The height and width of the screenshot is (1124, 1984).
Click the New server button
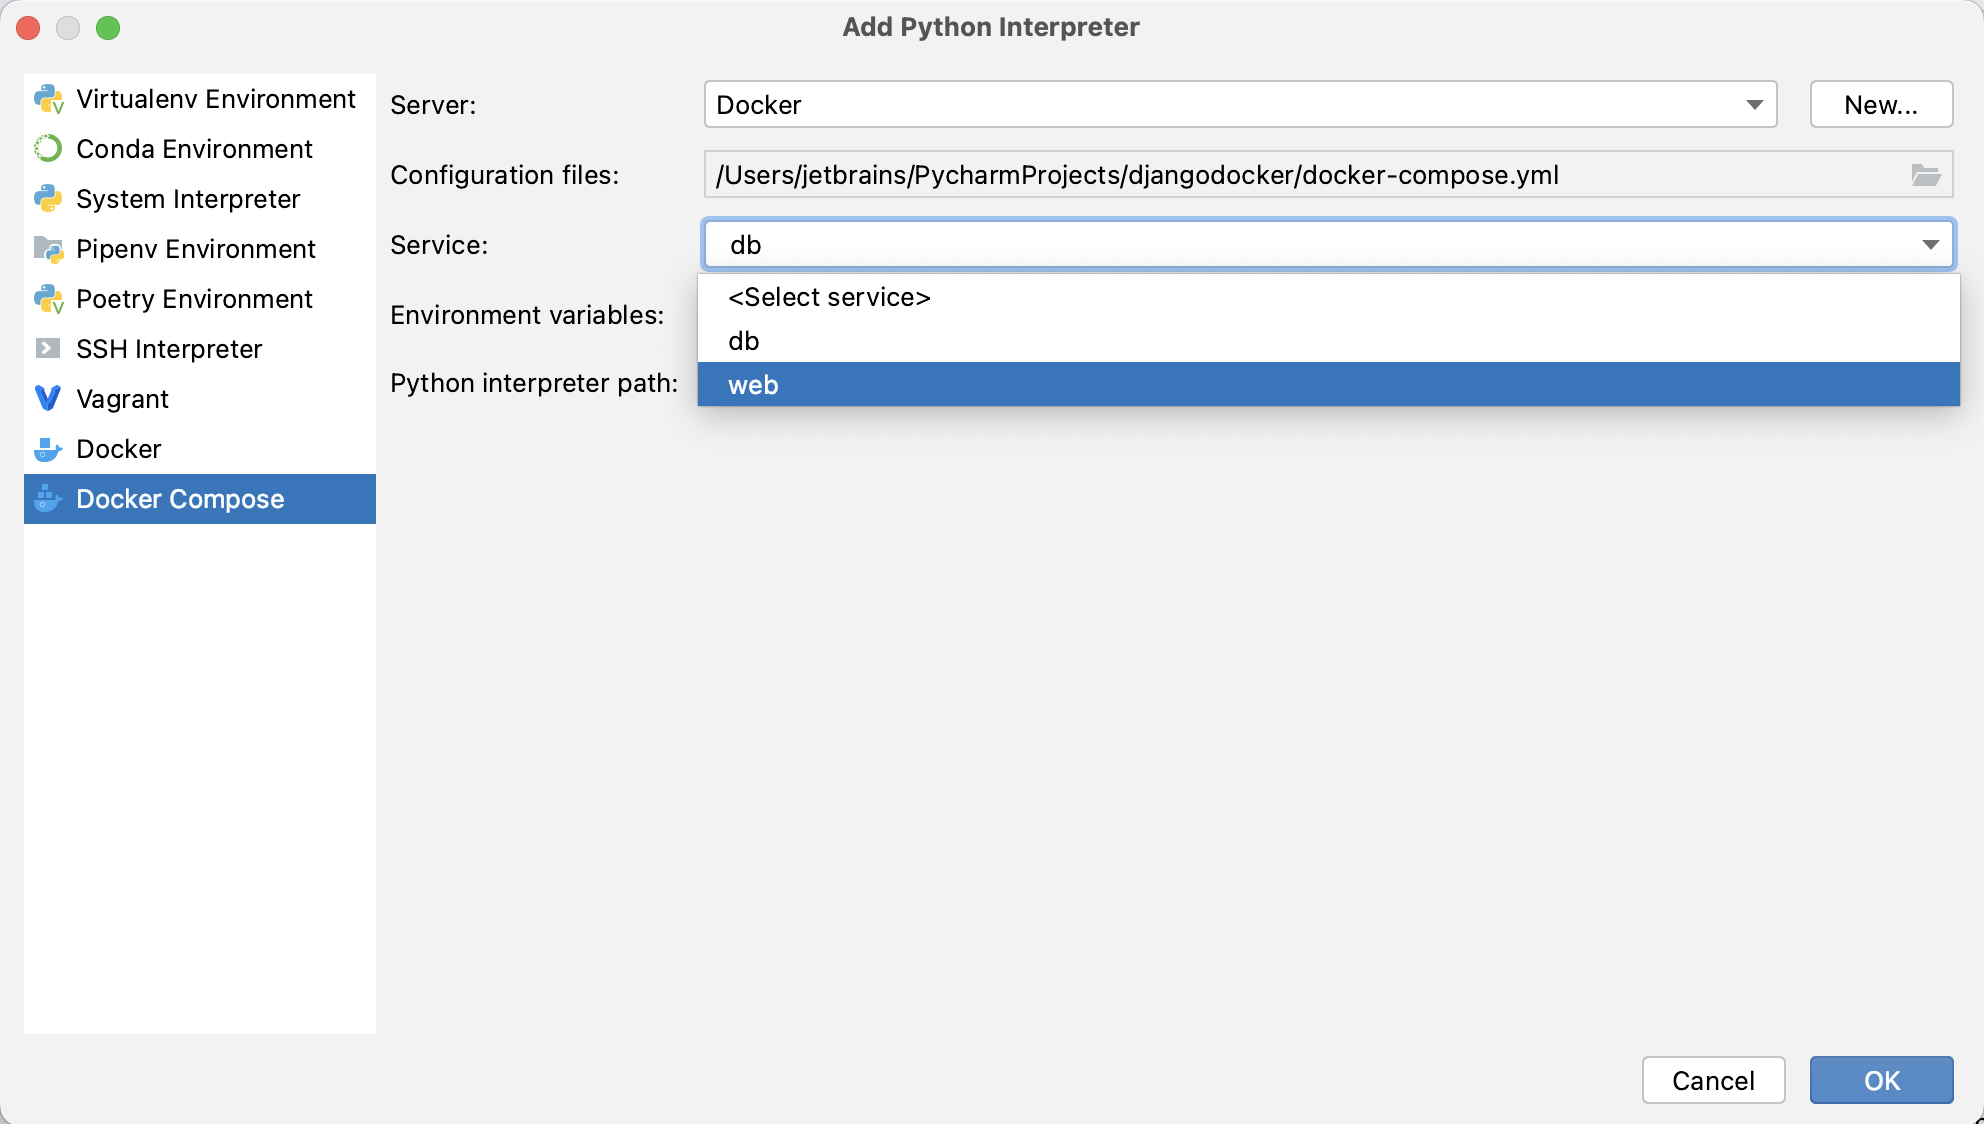click(x=1883, y=105)
